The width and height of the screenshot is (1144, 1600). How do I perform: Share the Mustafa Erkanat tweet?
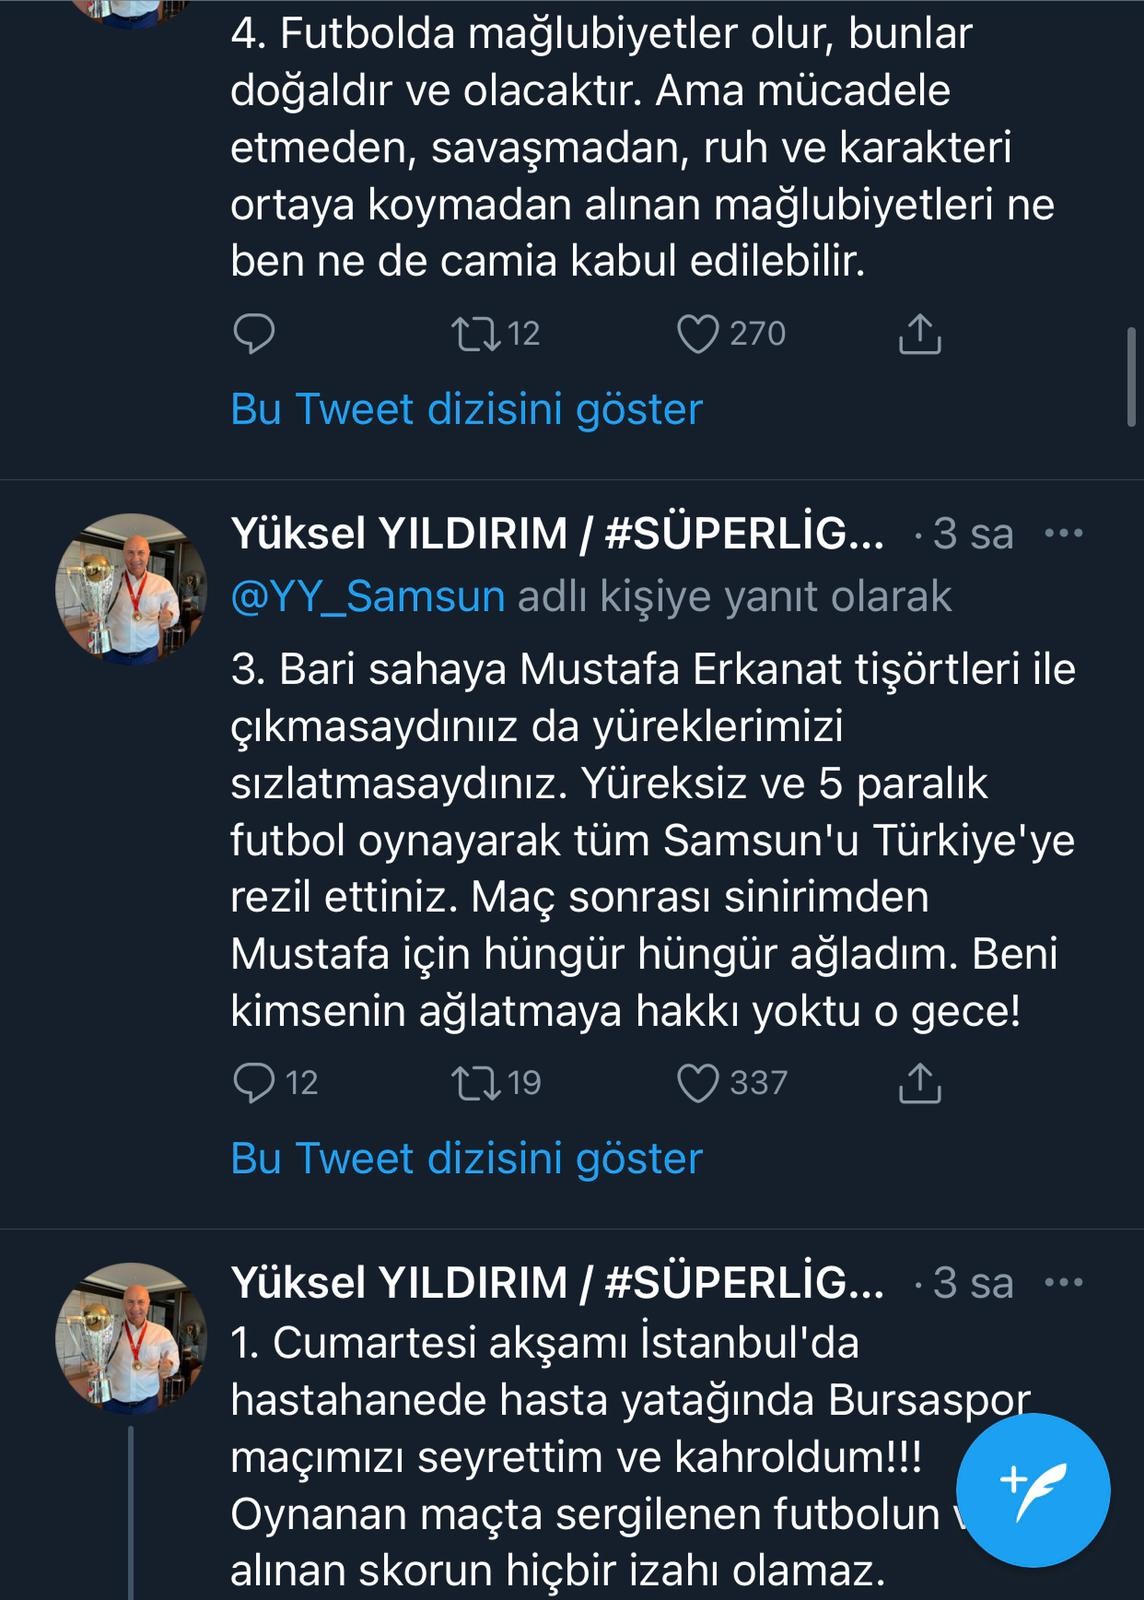click(919, 1083)
